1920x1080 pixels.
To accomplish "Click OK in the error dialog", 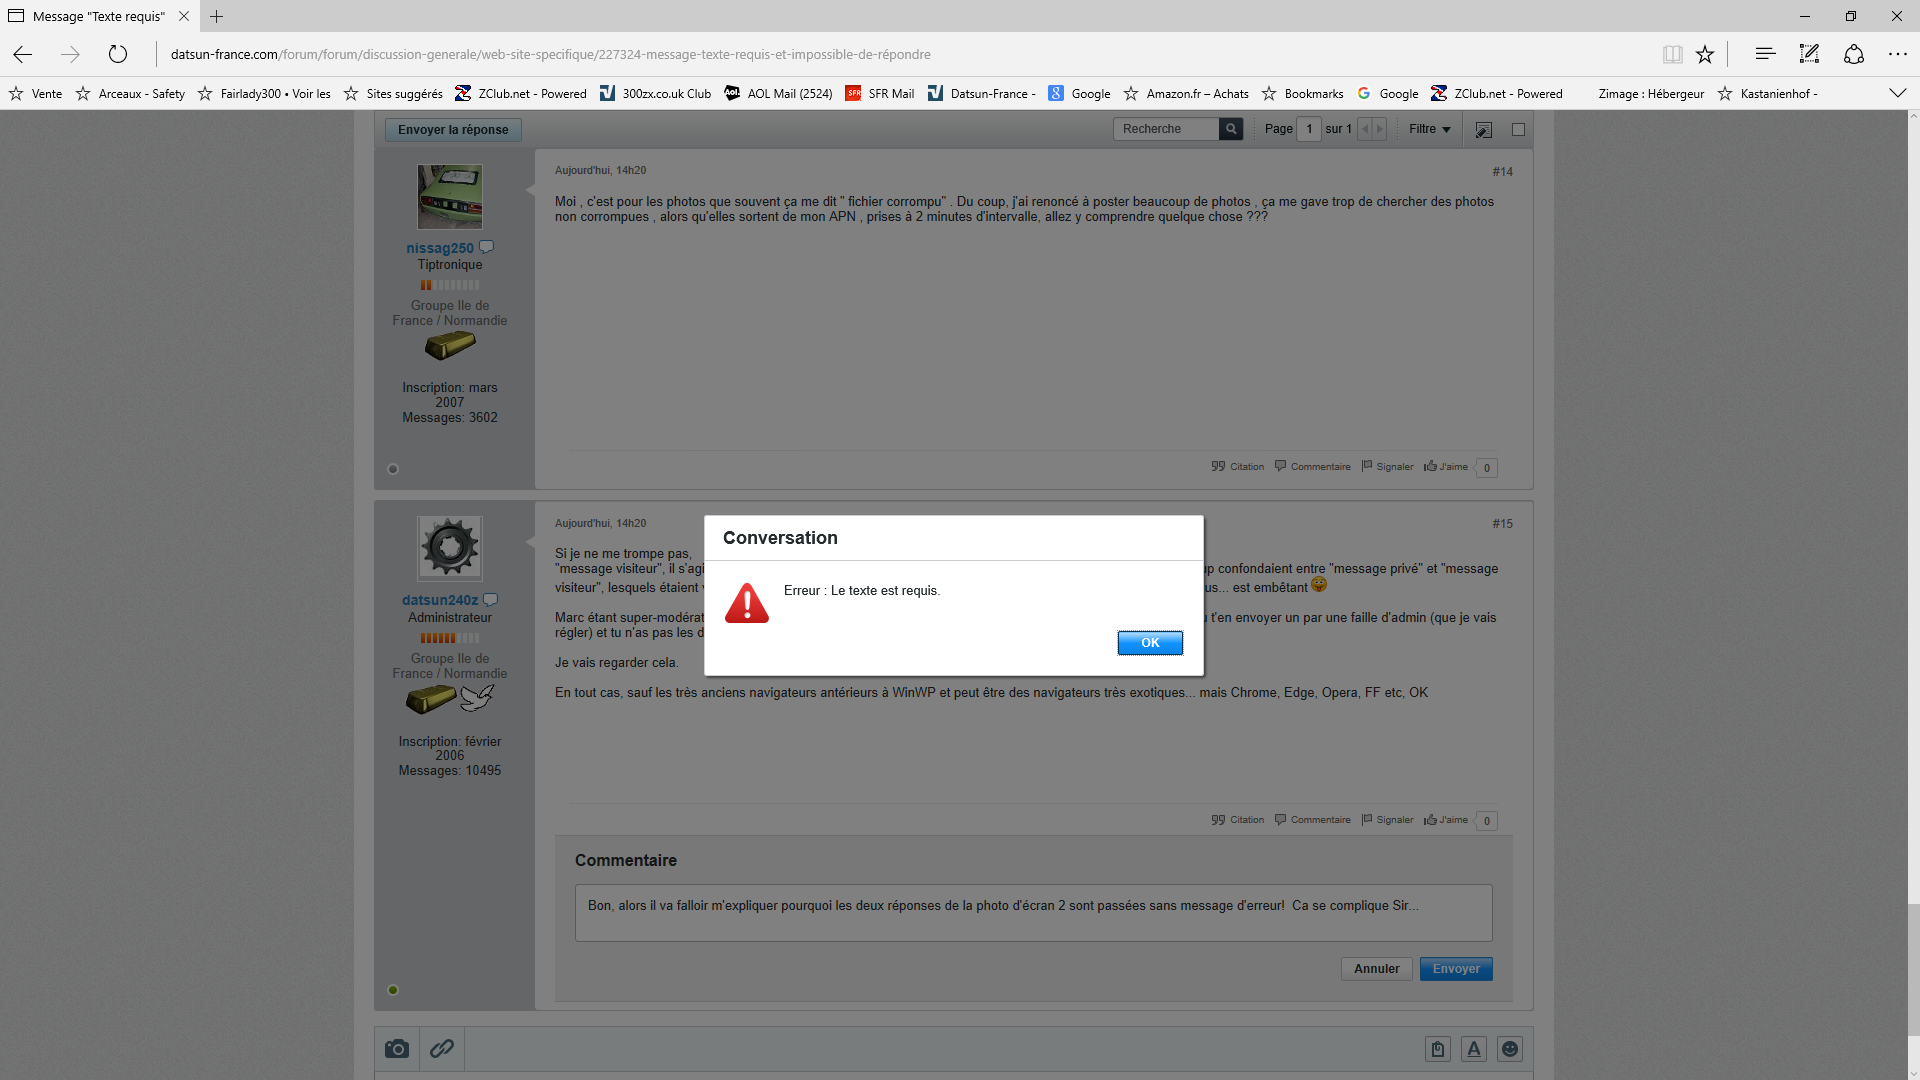I will point(1150,643).
